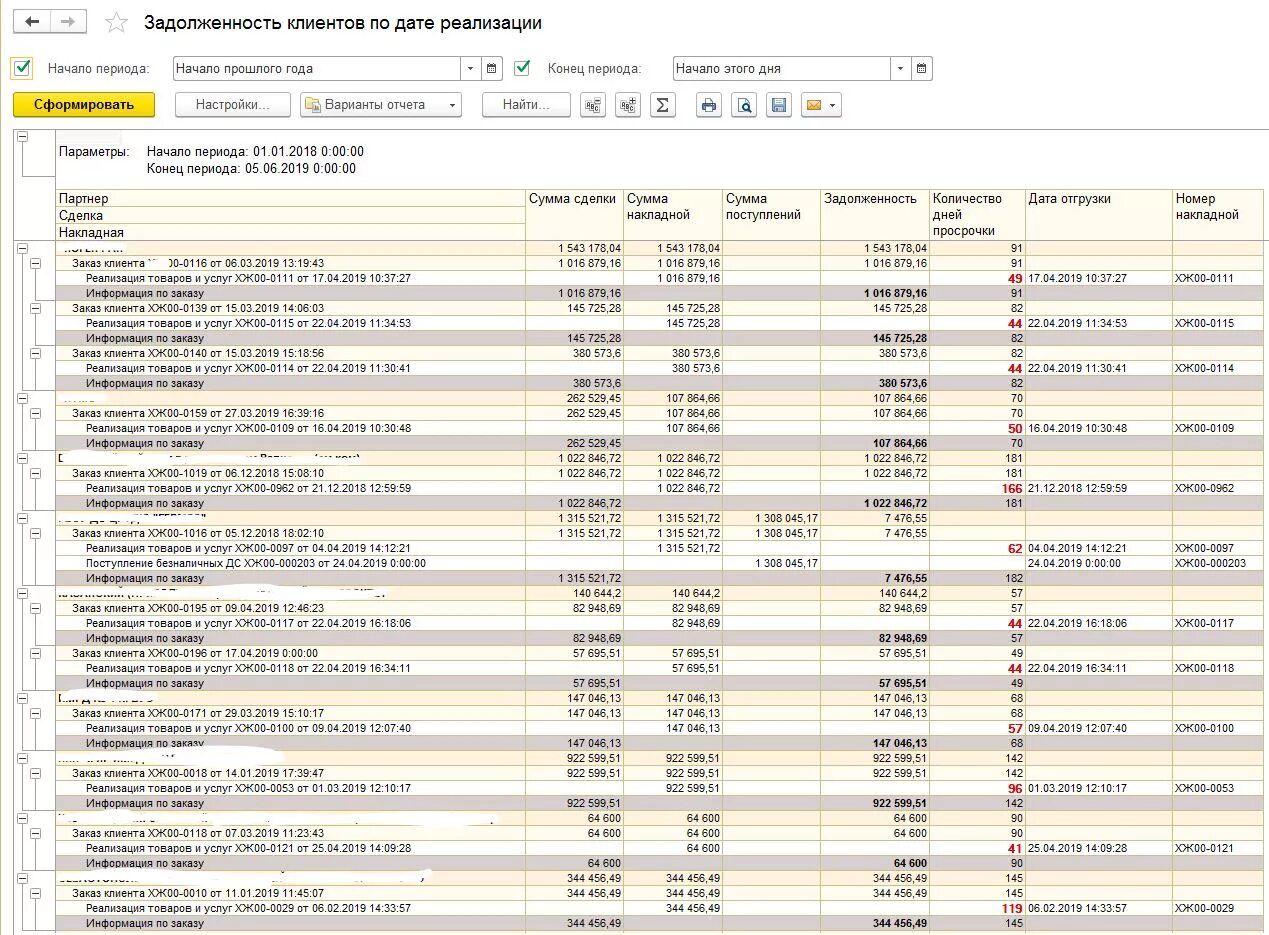Viewport: 1269px width, 935px height.
Task: Select the Сумма поступлений column header
Action: 771,215
